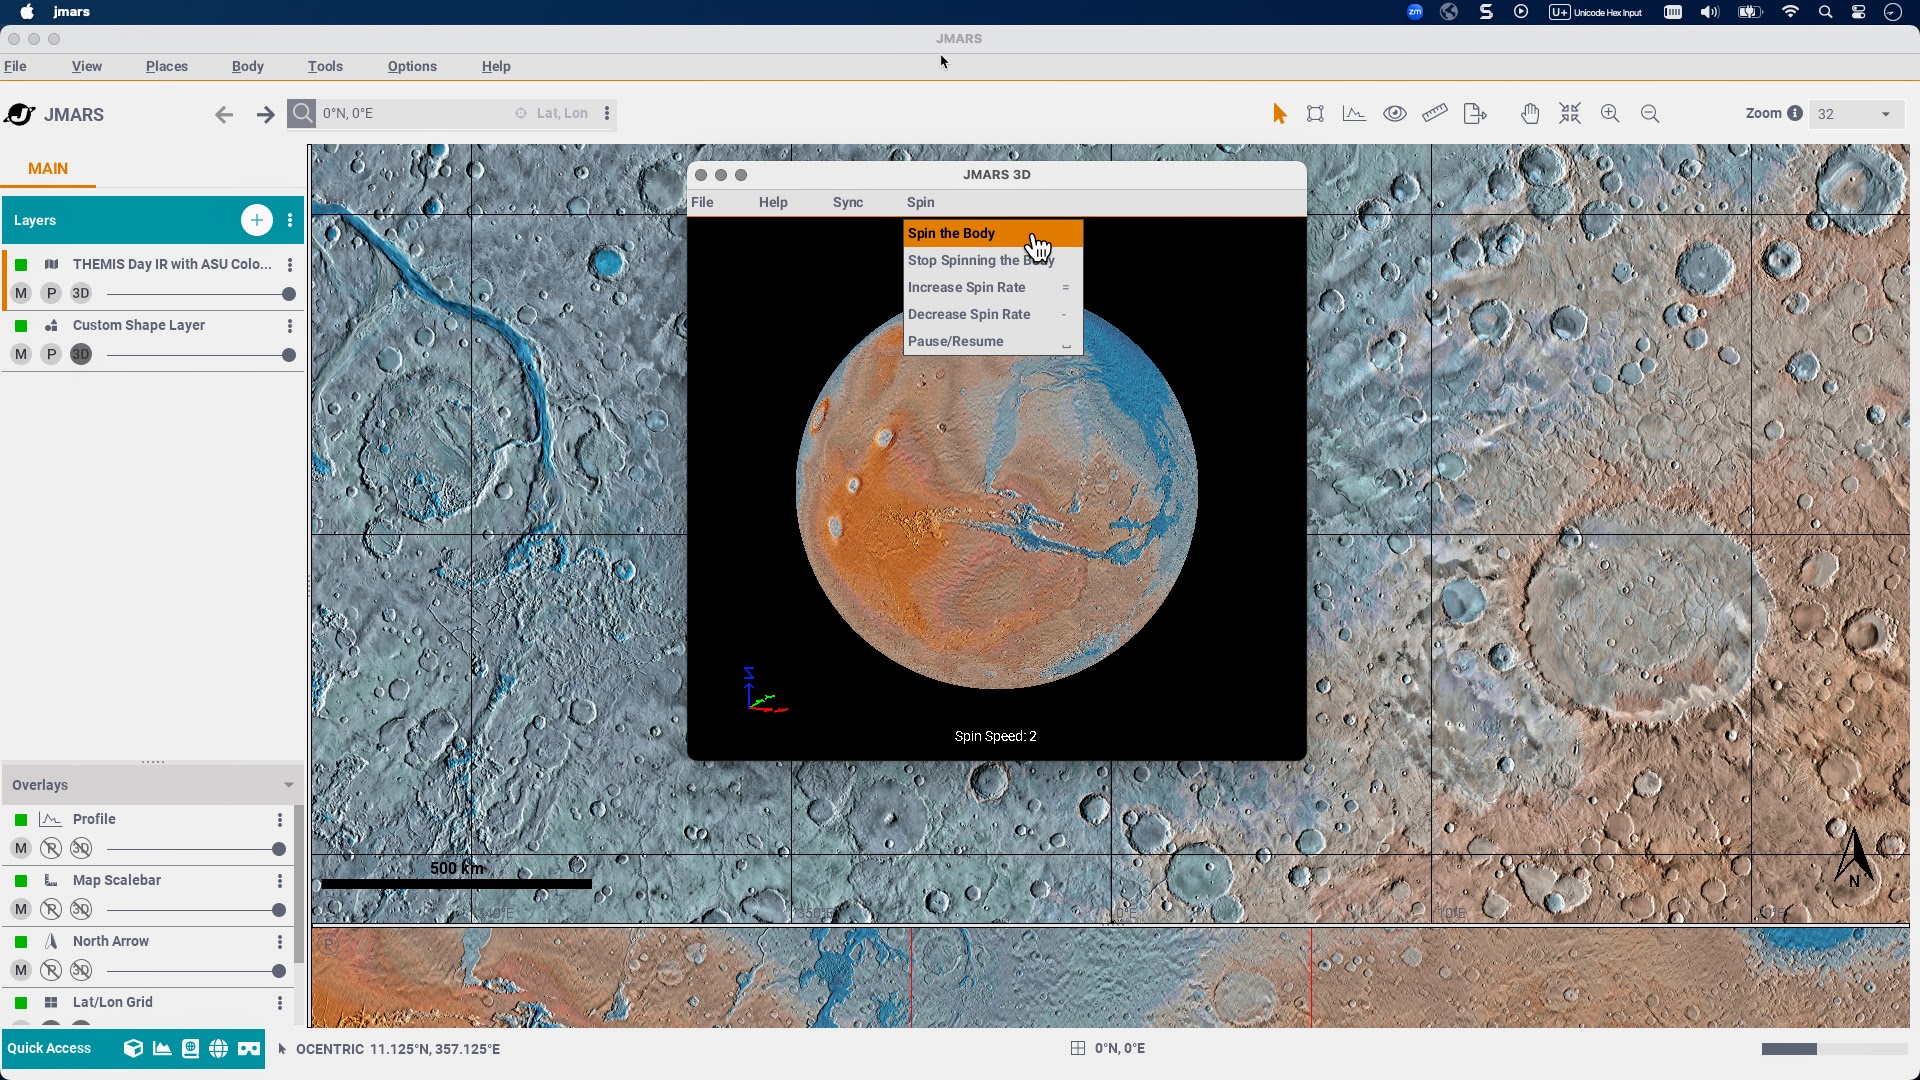Screen dimensions: 1920x1080
Task: Open Lat/Lon Grid options menu
Action: (x=280, y=1003)
